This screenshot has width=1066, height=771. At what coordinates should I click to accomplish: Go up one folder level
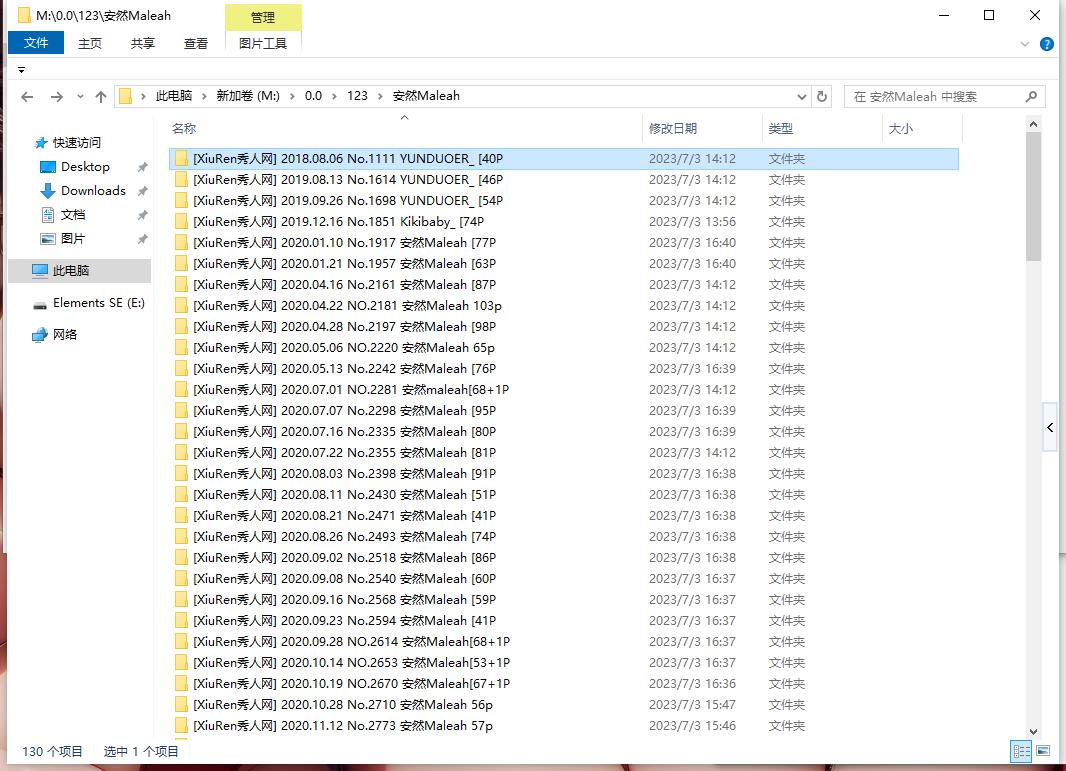tap(101, 97)
